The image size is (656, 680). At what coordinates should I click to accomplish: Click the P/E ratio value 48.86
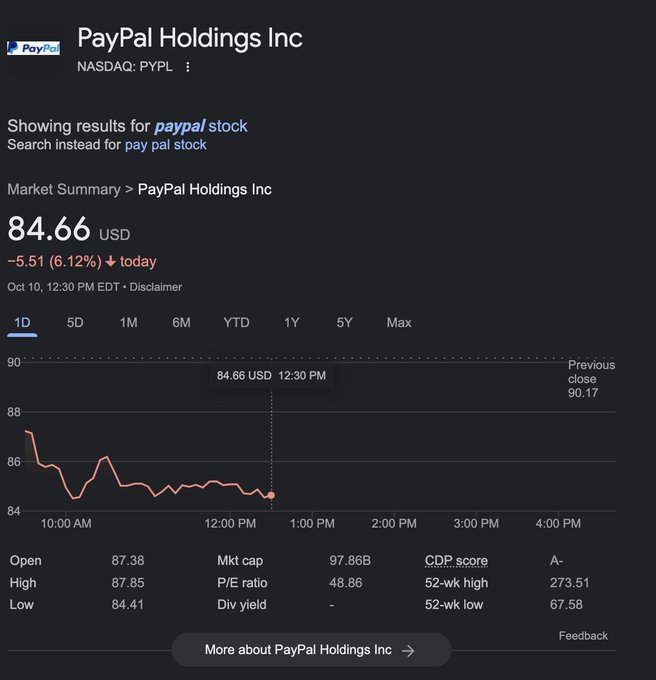(346, 582)
